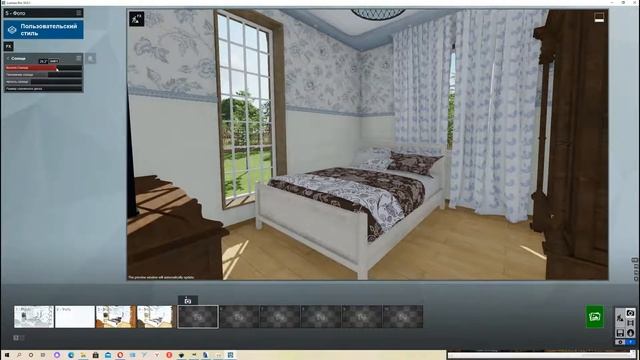
Task: Switch to 360 Panorama mode icon
Action: click(631, 333)
